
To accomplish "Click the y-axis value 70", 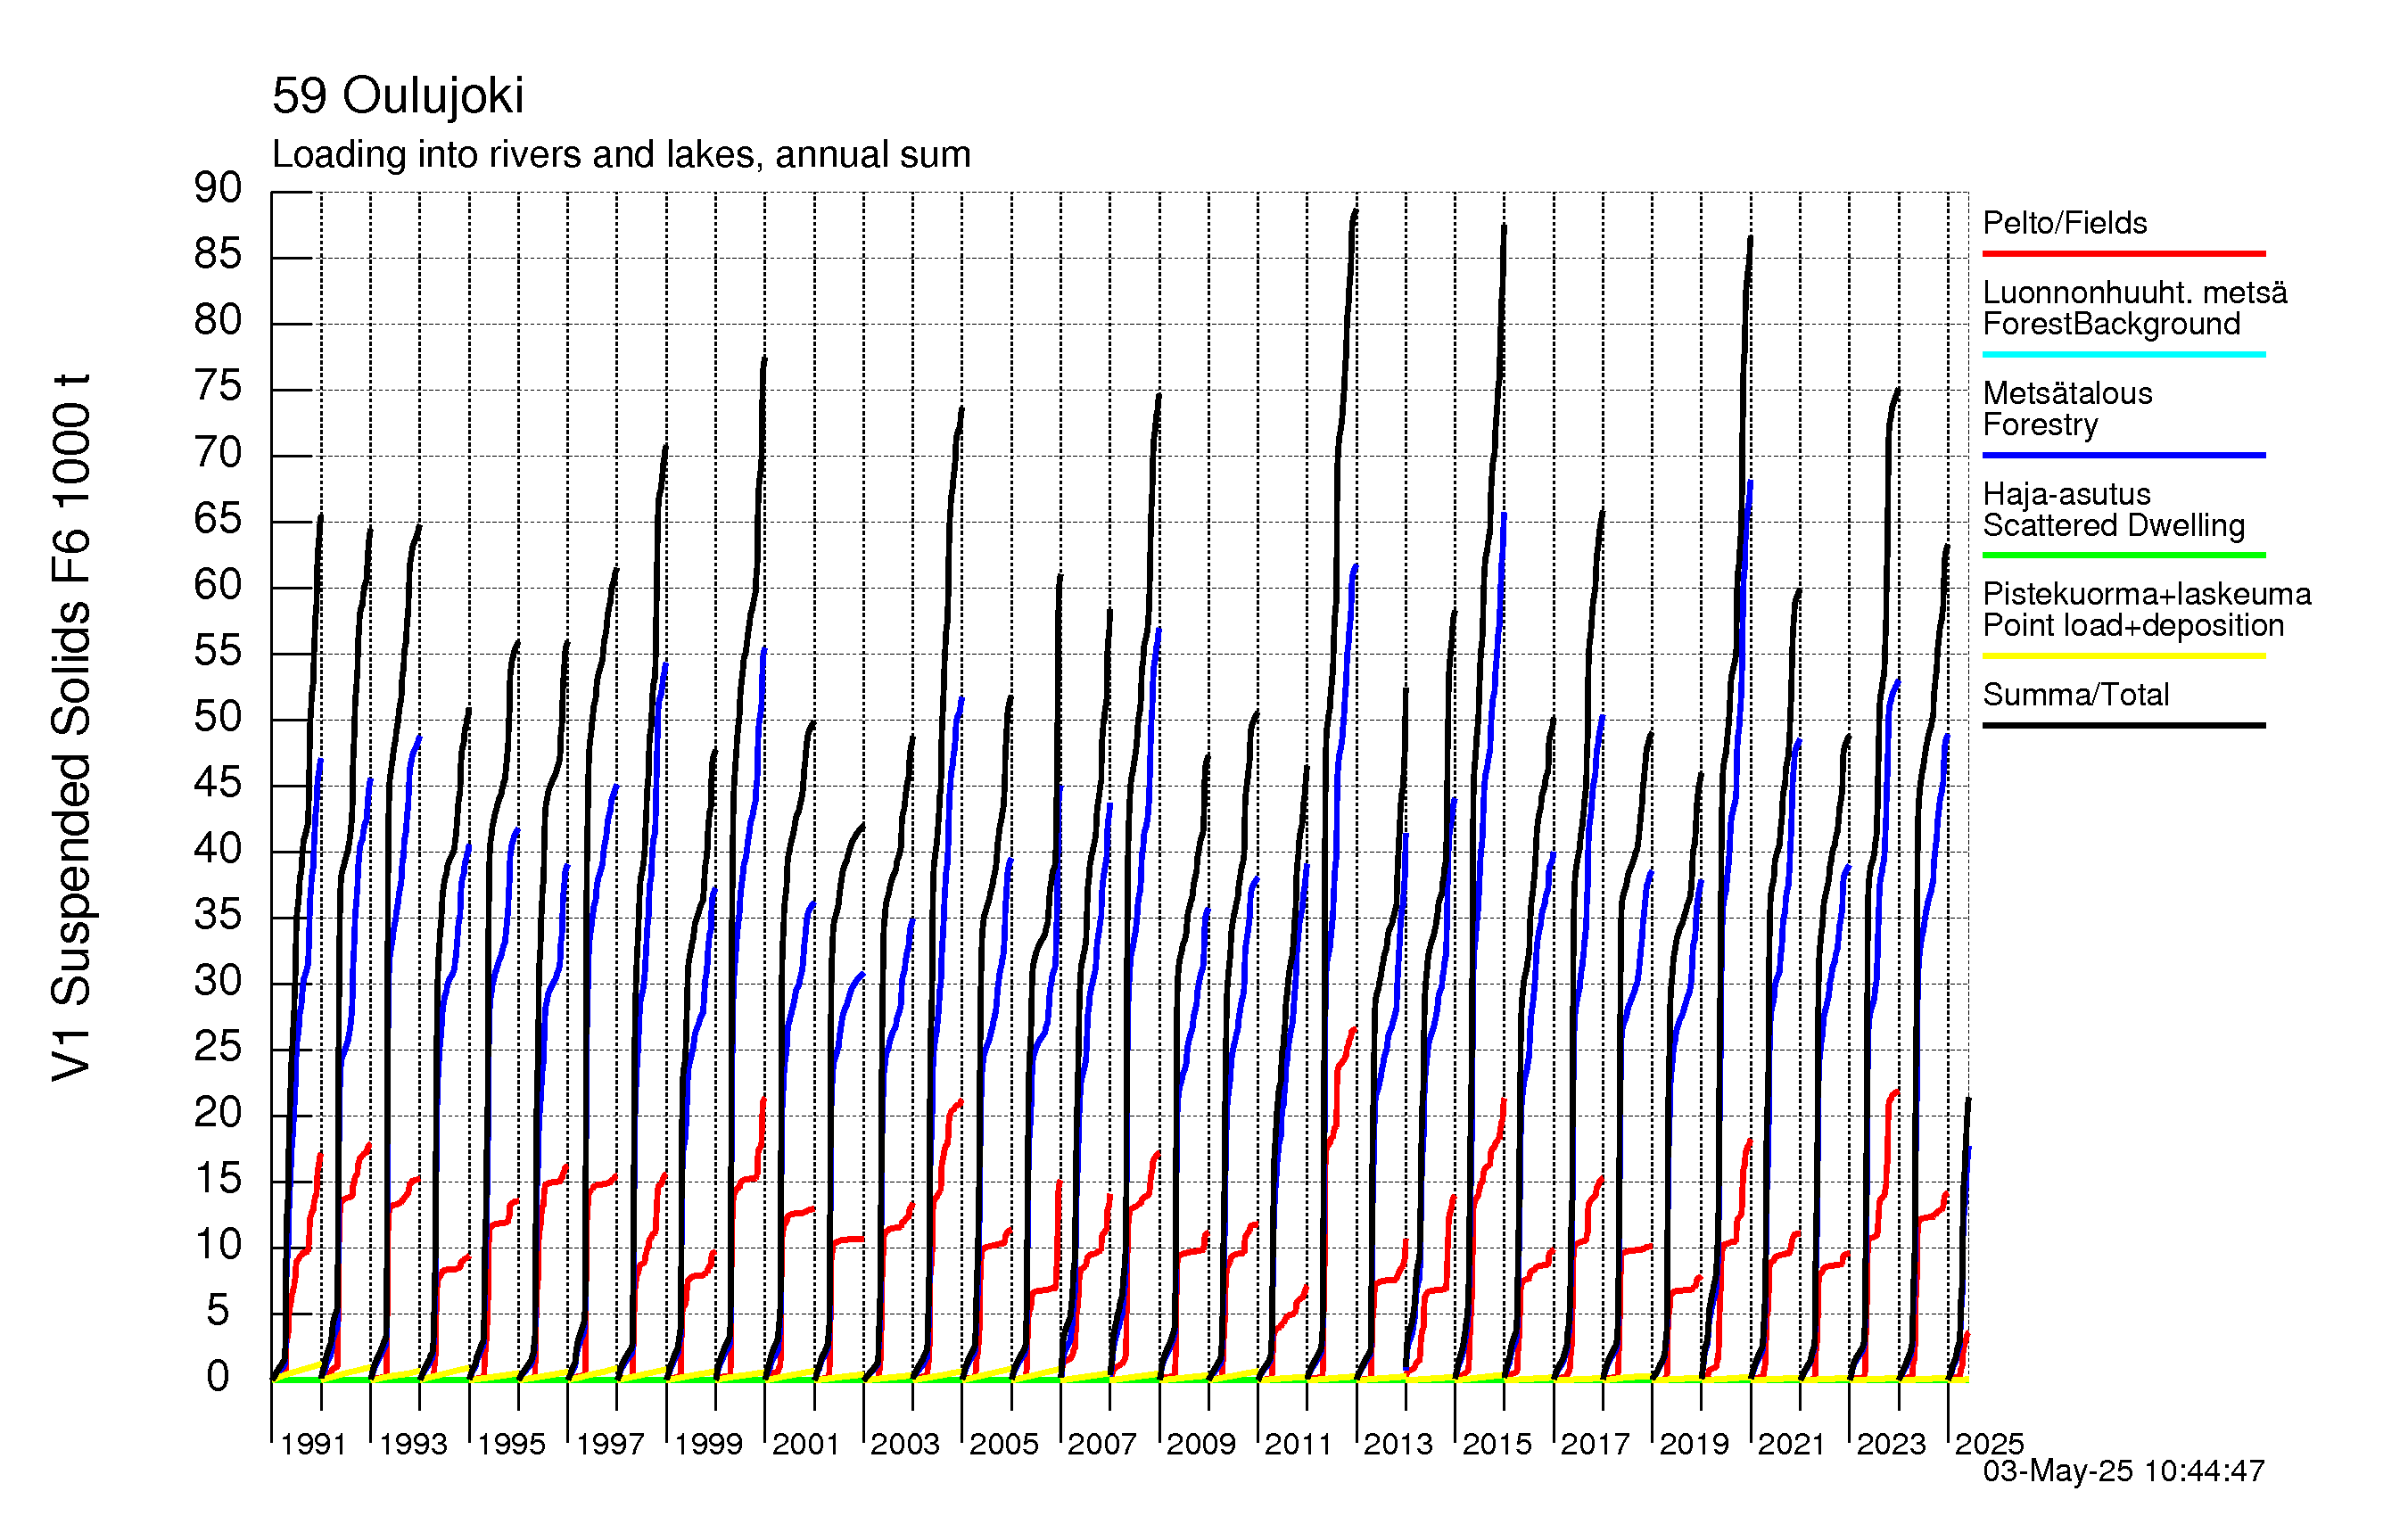I will click(x=218, y=453).
